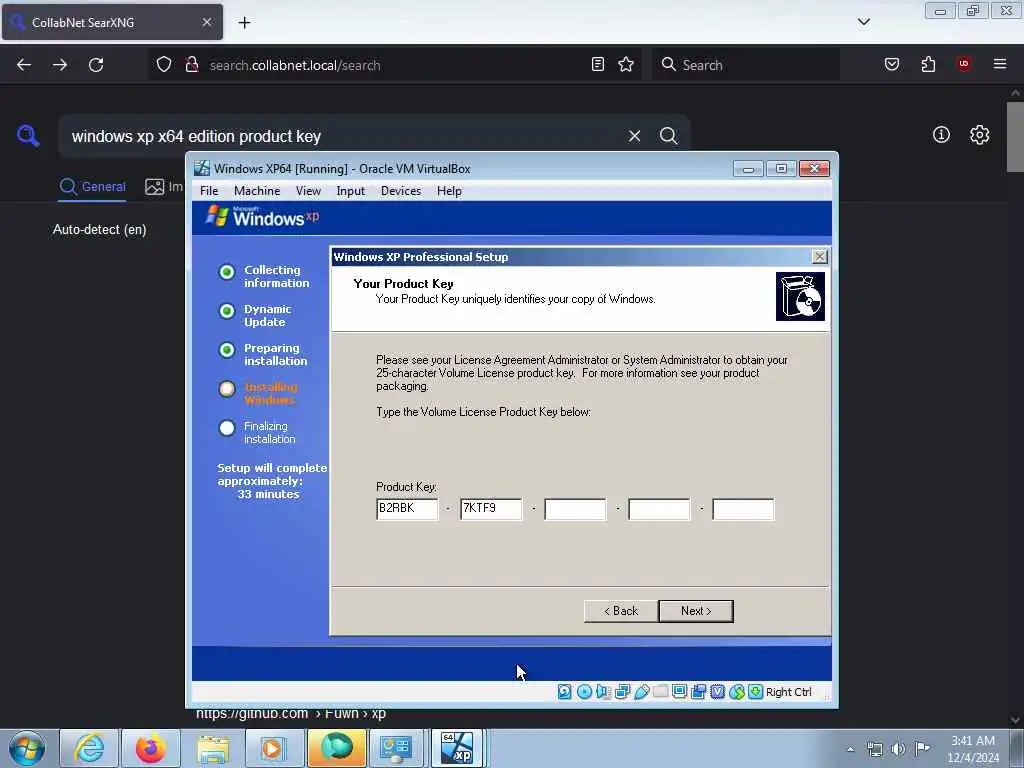
Task: Click the fifth empty product key field
Action: pyautogui.click(x=743, y=509)
